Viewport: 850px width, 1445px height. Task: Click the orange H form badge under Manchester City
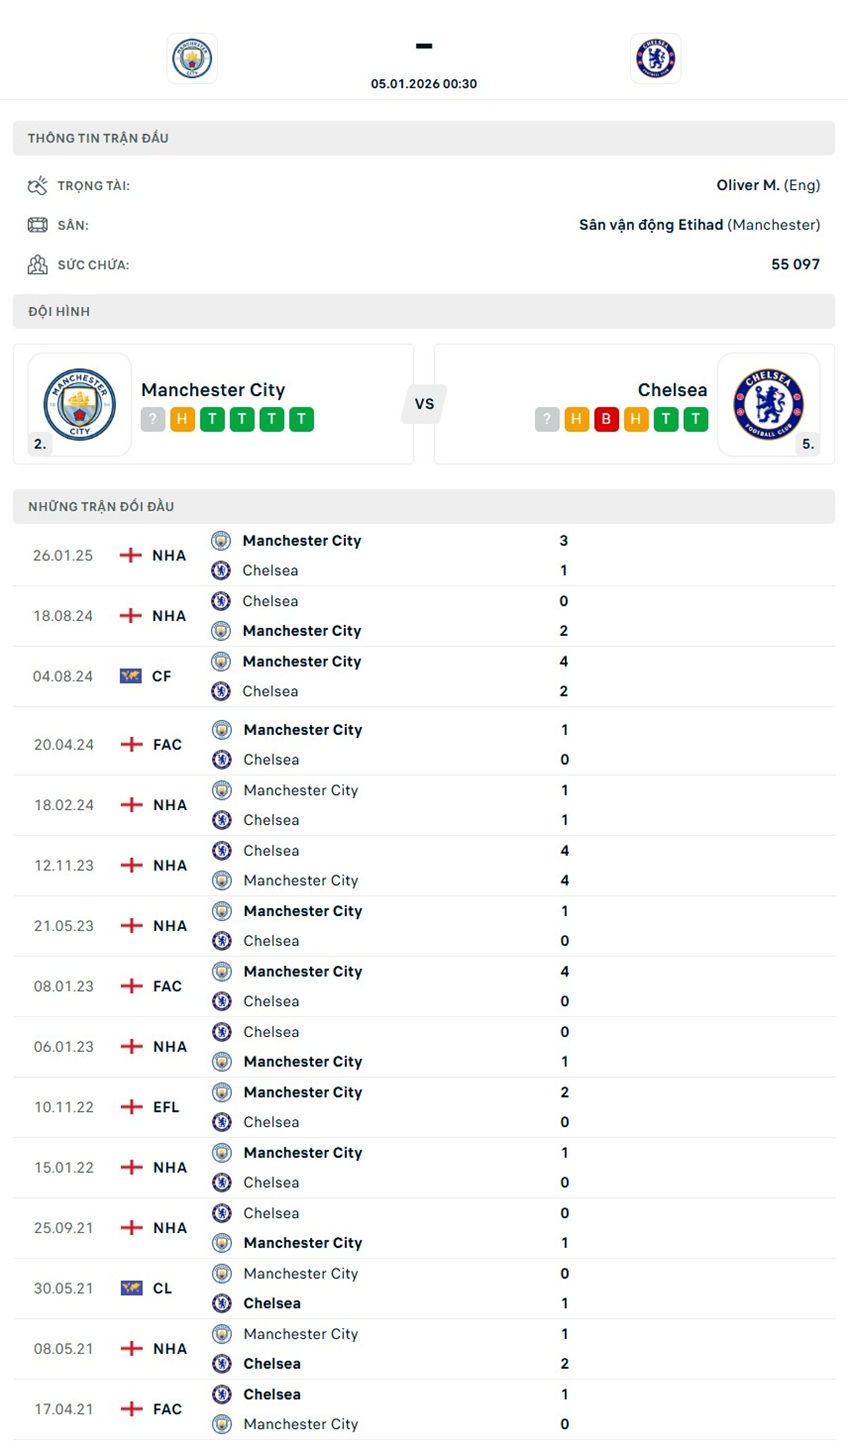click(x=182, y=419)
